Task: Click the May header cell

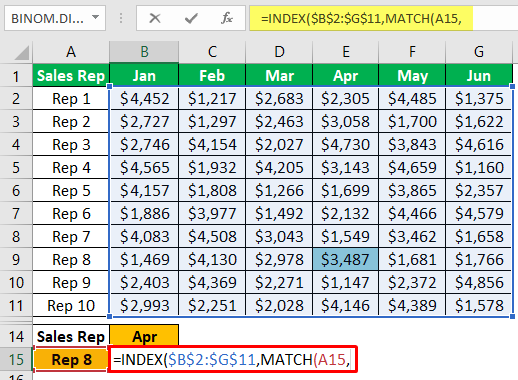Action: coord(412,76)
